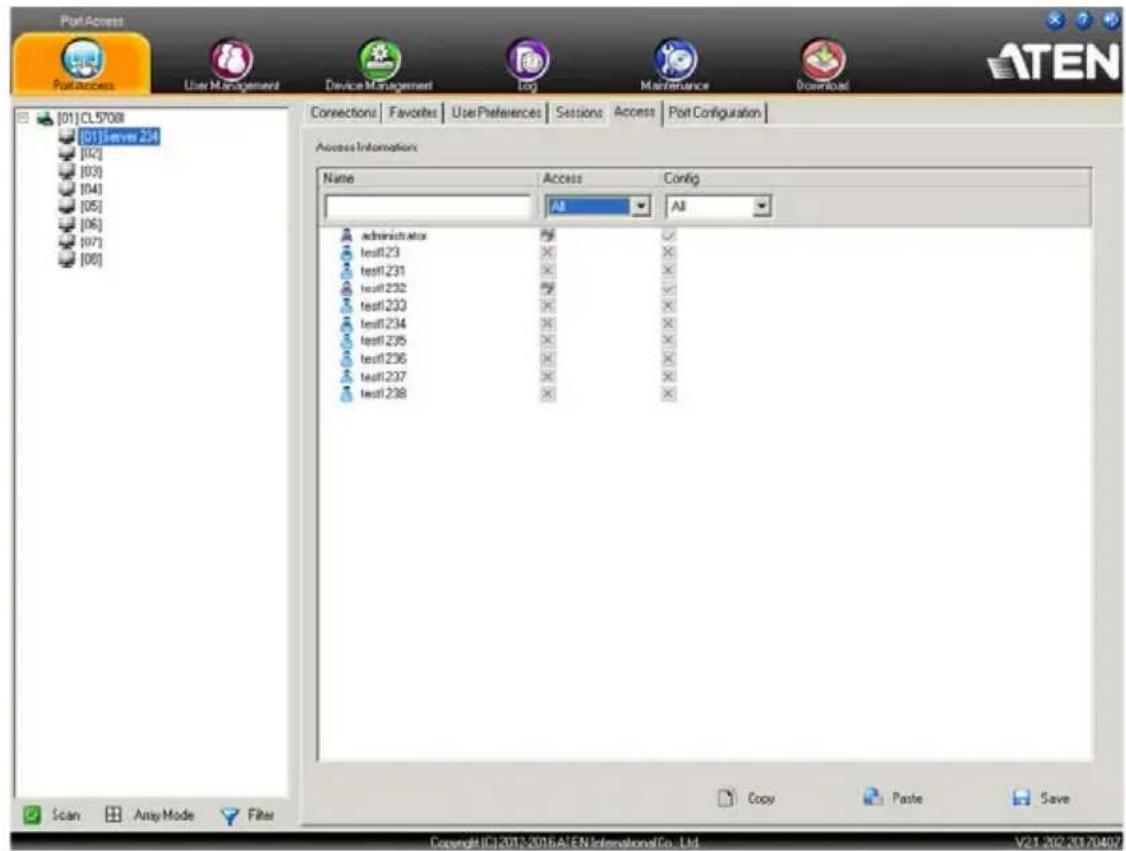
Task: Toggle Access setting for test1233
Action: [x=547, y=305]
